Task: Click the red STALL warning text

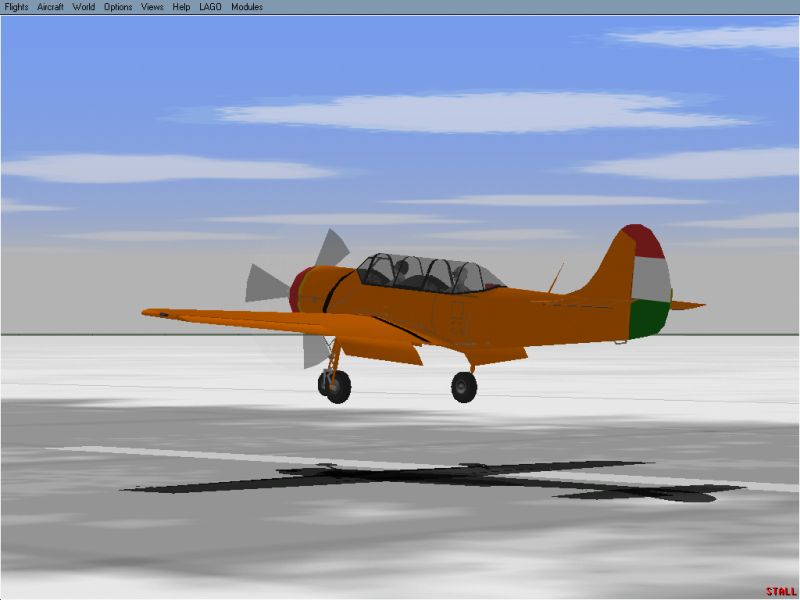Action: click(781, 591)
